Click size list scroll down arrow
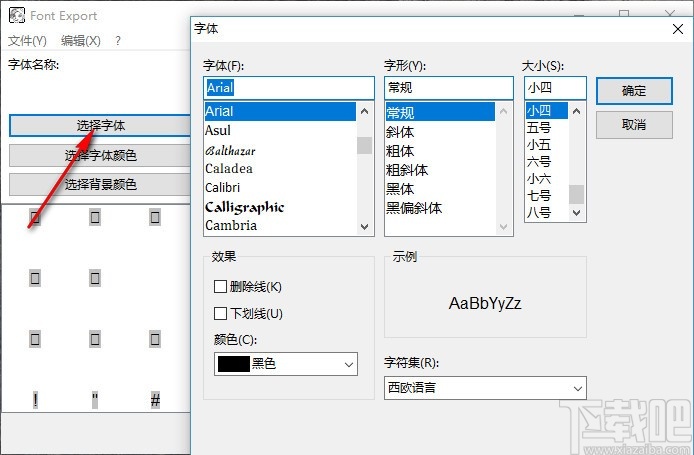Image resolution: width=694 pixels, height=455 pixels. coord(576,212)
